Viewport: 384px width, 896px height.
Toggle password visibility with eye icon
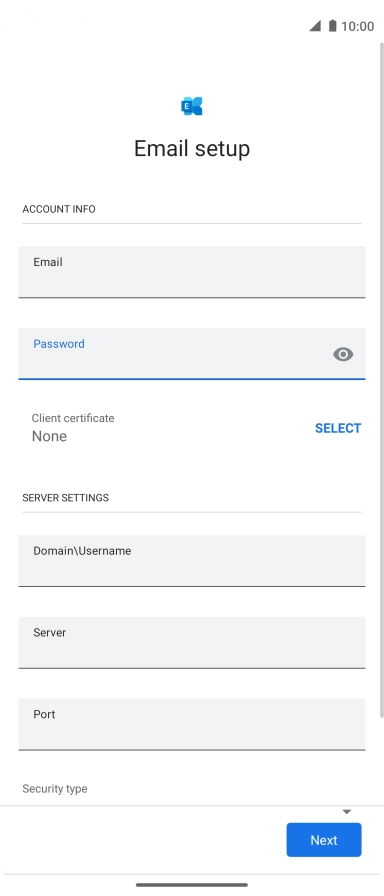[343, 354]
